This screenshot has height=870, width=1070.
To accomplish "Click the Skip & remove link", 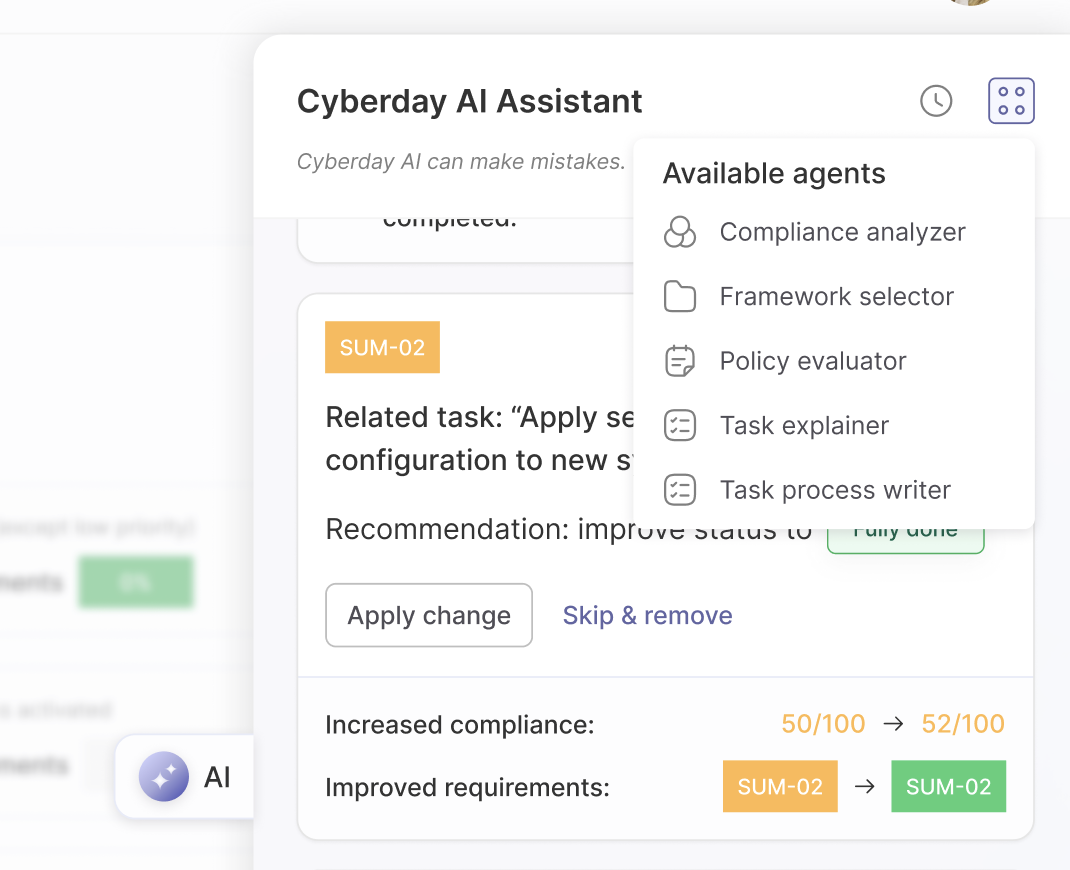I will tap(647, 615).
